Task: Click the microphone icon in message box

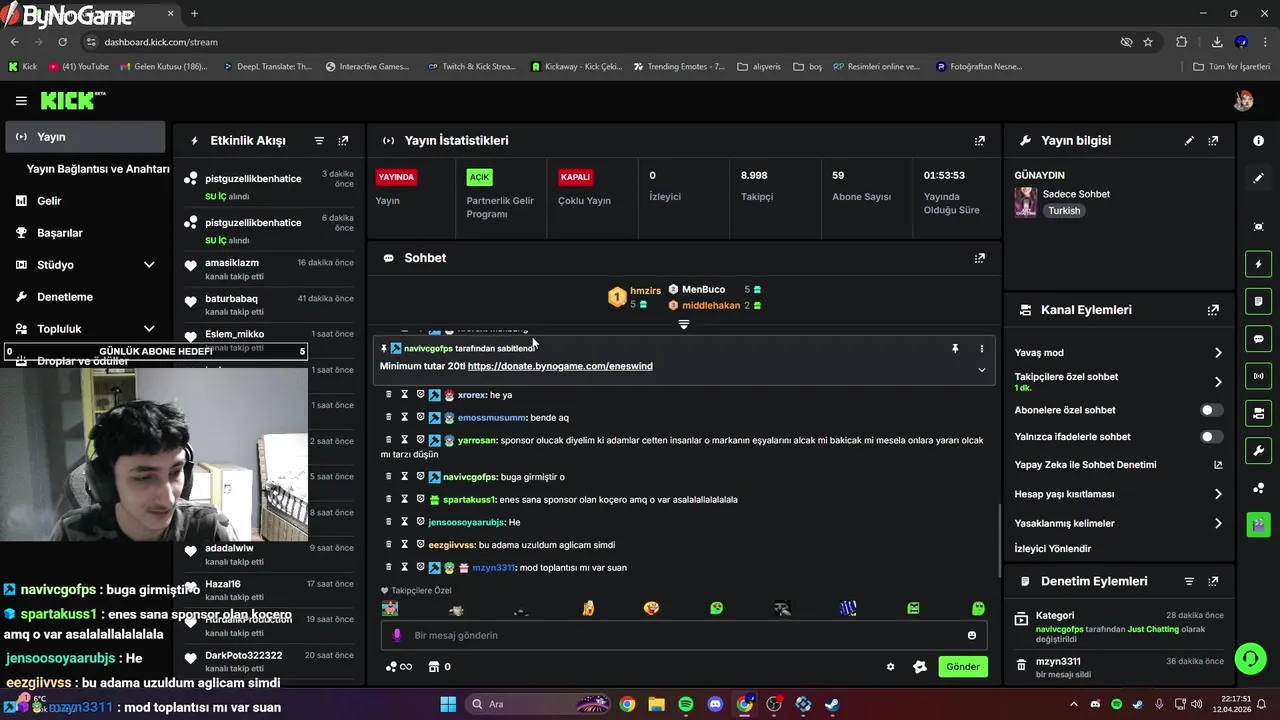Action: [397, 635]
